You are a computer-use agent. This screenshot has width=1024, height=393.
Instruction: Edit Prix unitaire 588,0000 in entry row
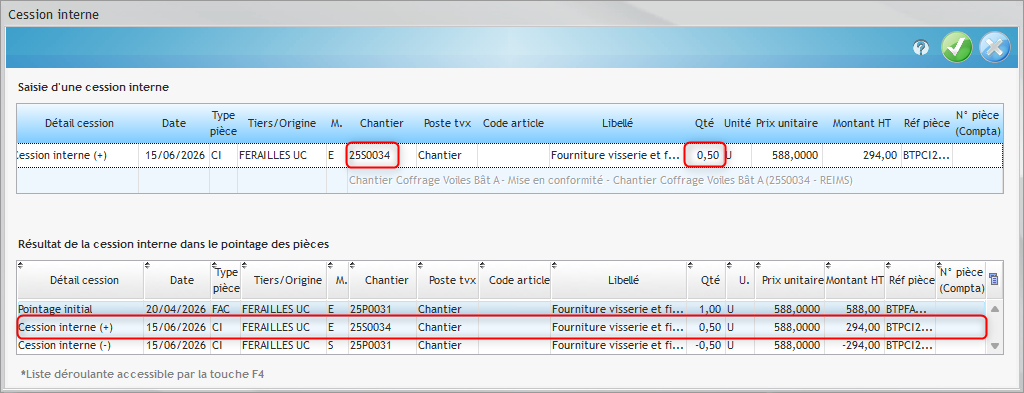click(x=787, y=155)
